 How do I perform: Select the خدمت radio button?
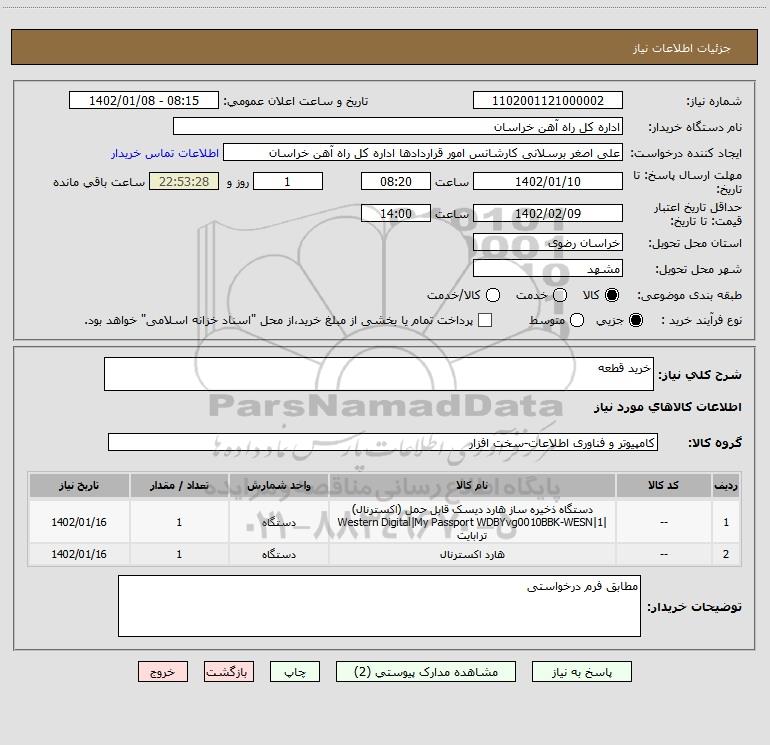point(560,295)
